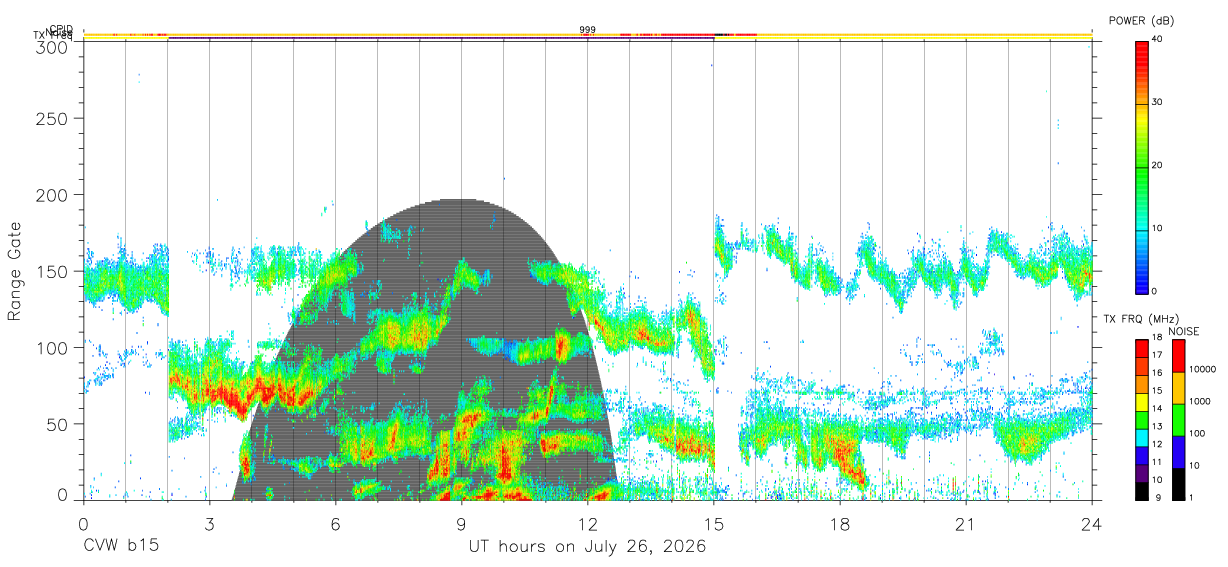
Task: Click the '6' tick label on the time axis
Action: [x=335, y=524]
